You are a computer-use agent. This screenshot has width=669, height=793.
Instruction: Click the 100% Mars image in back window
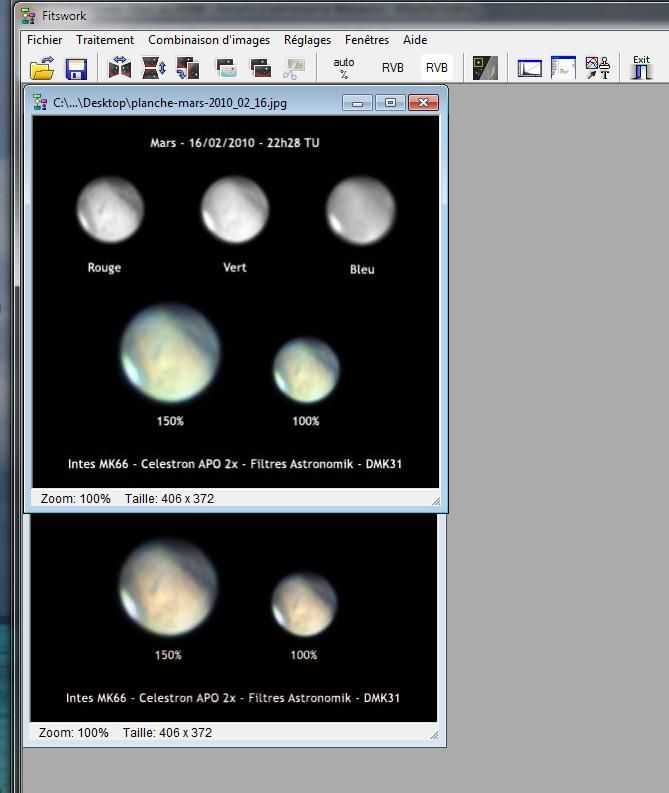[x=304, y=604]
